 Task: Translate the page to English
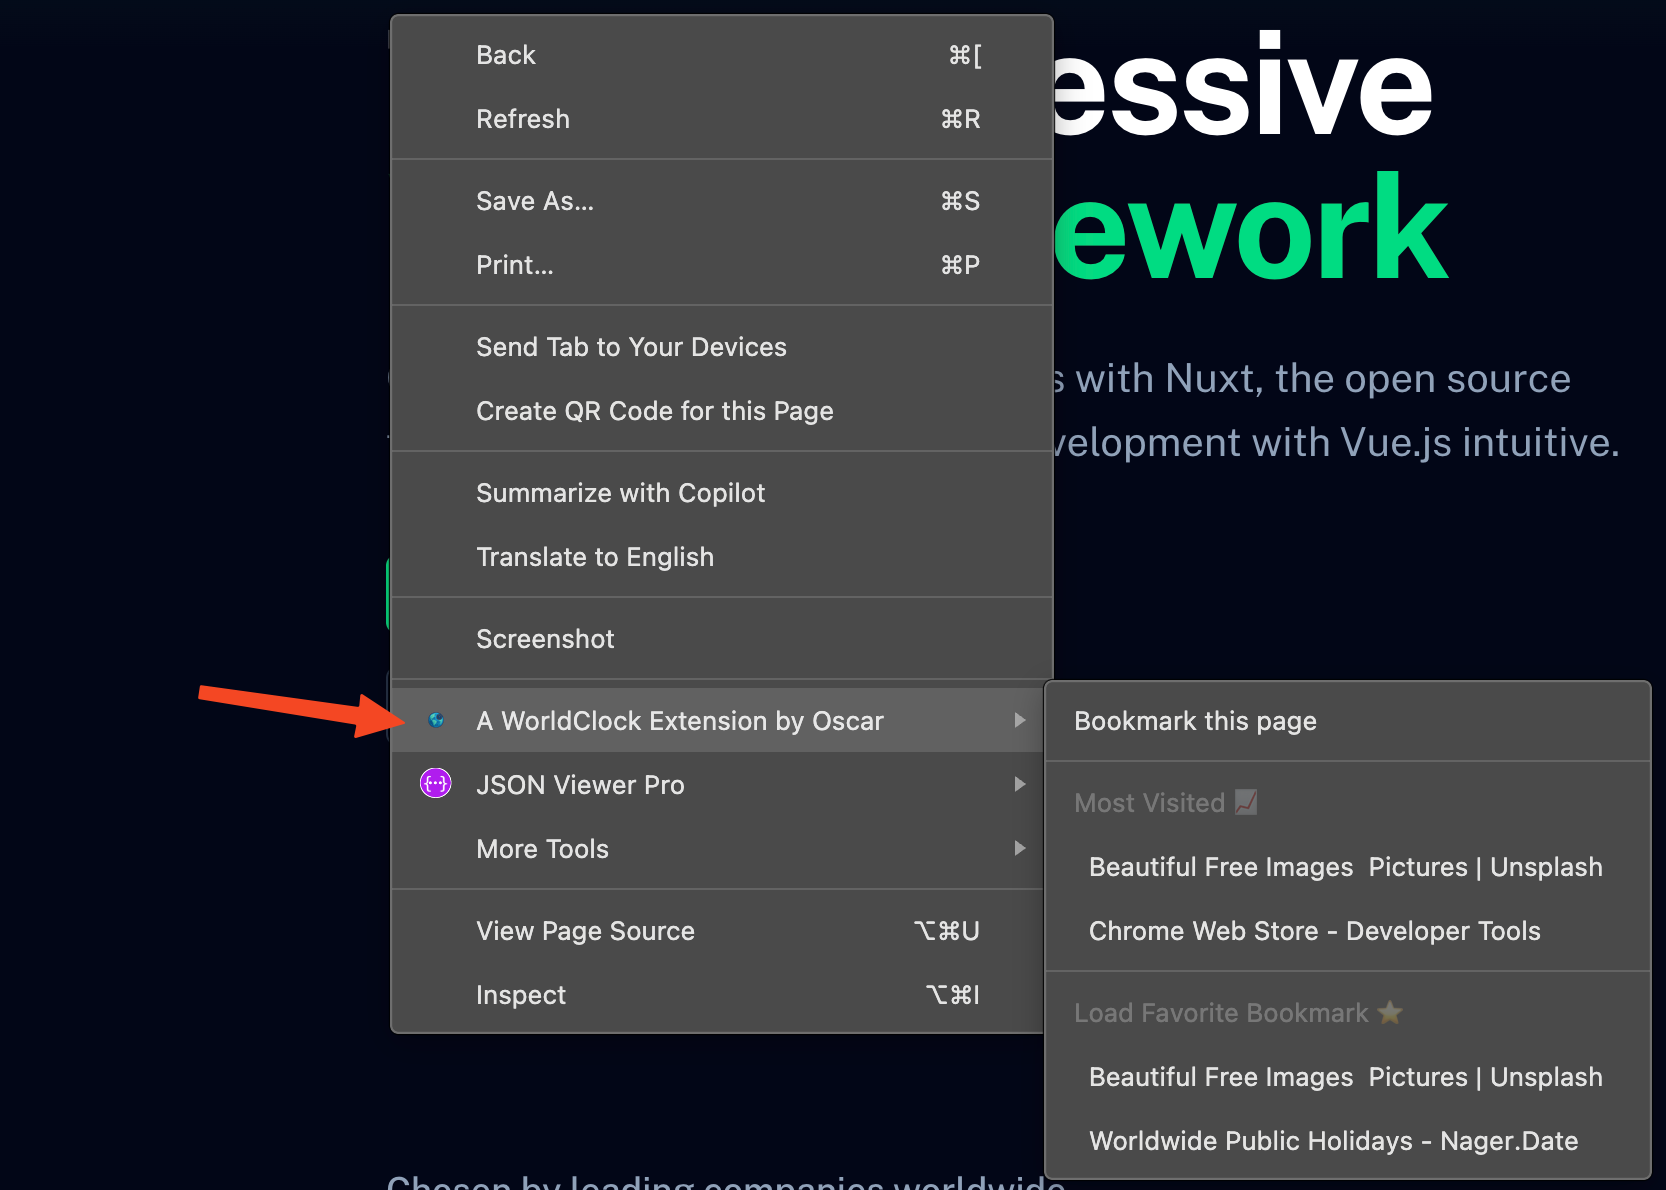pos(595,557)
